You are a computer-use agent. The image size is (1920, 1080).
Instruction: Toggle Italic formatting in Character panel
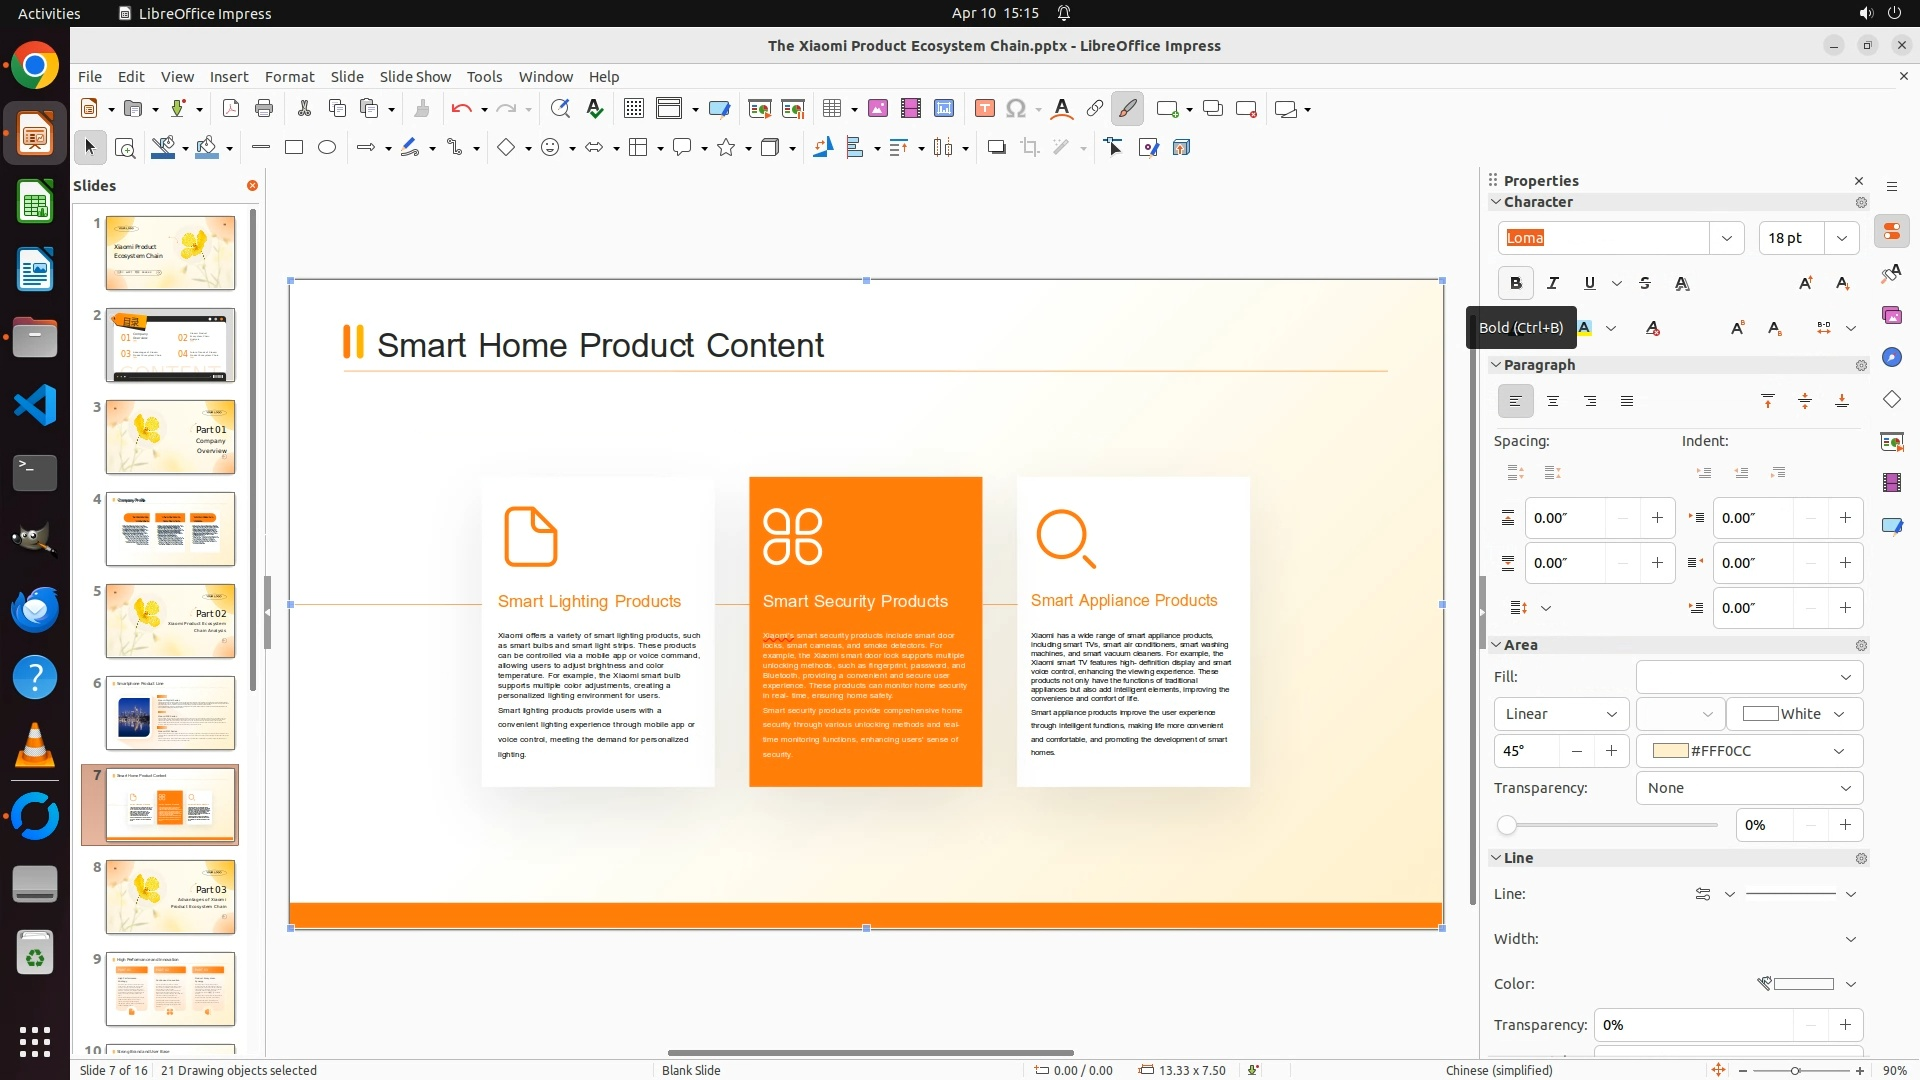pos(1553,283)
